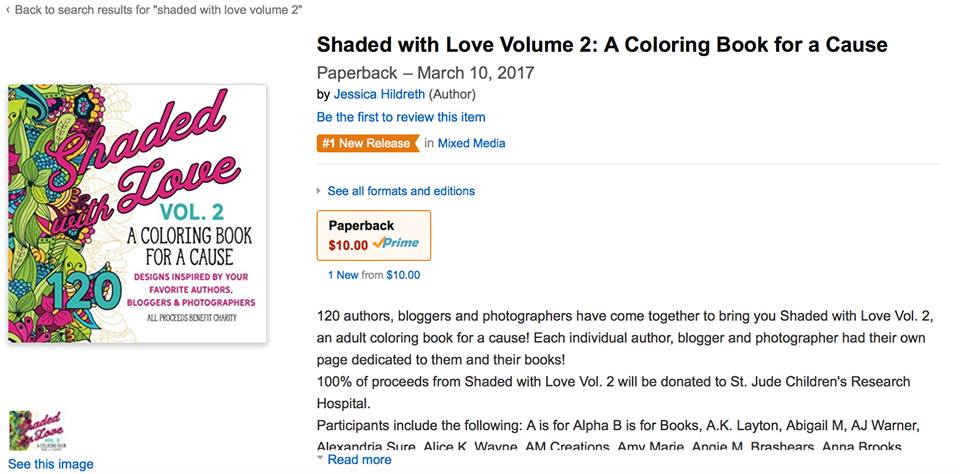Open the large Shaded with Love cover image
Screen dimensions: 960x474
coord(137,214)
